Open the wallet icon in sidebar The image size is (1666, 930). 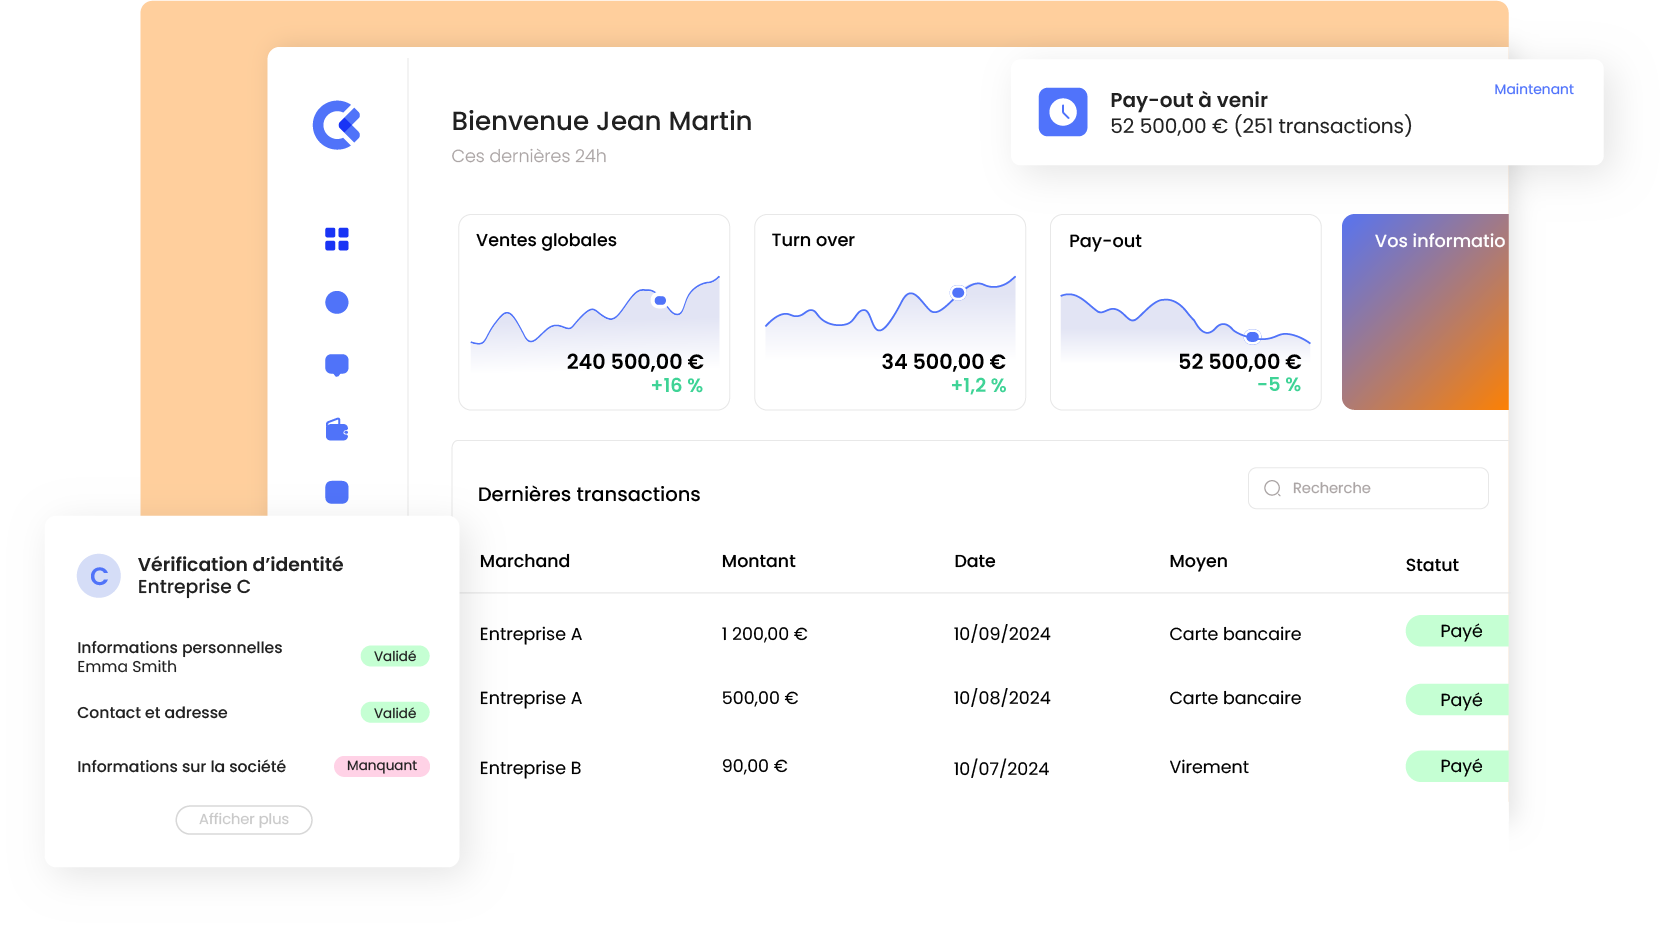pyautogui.click(x=337, y=430)
